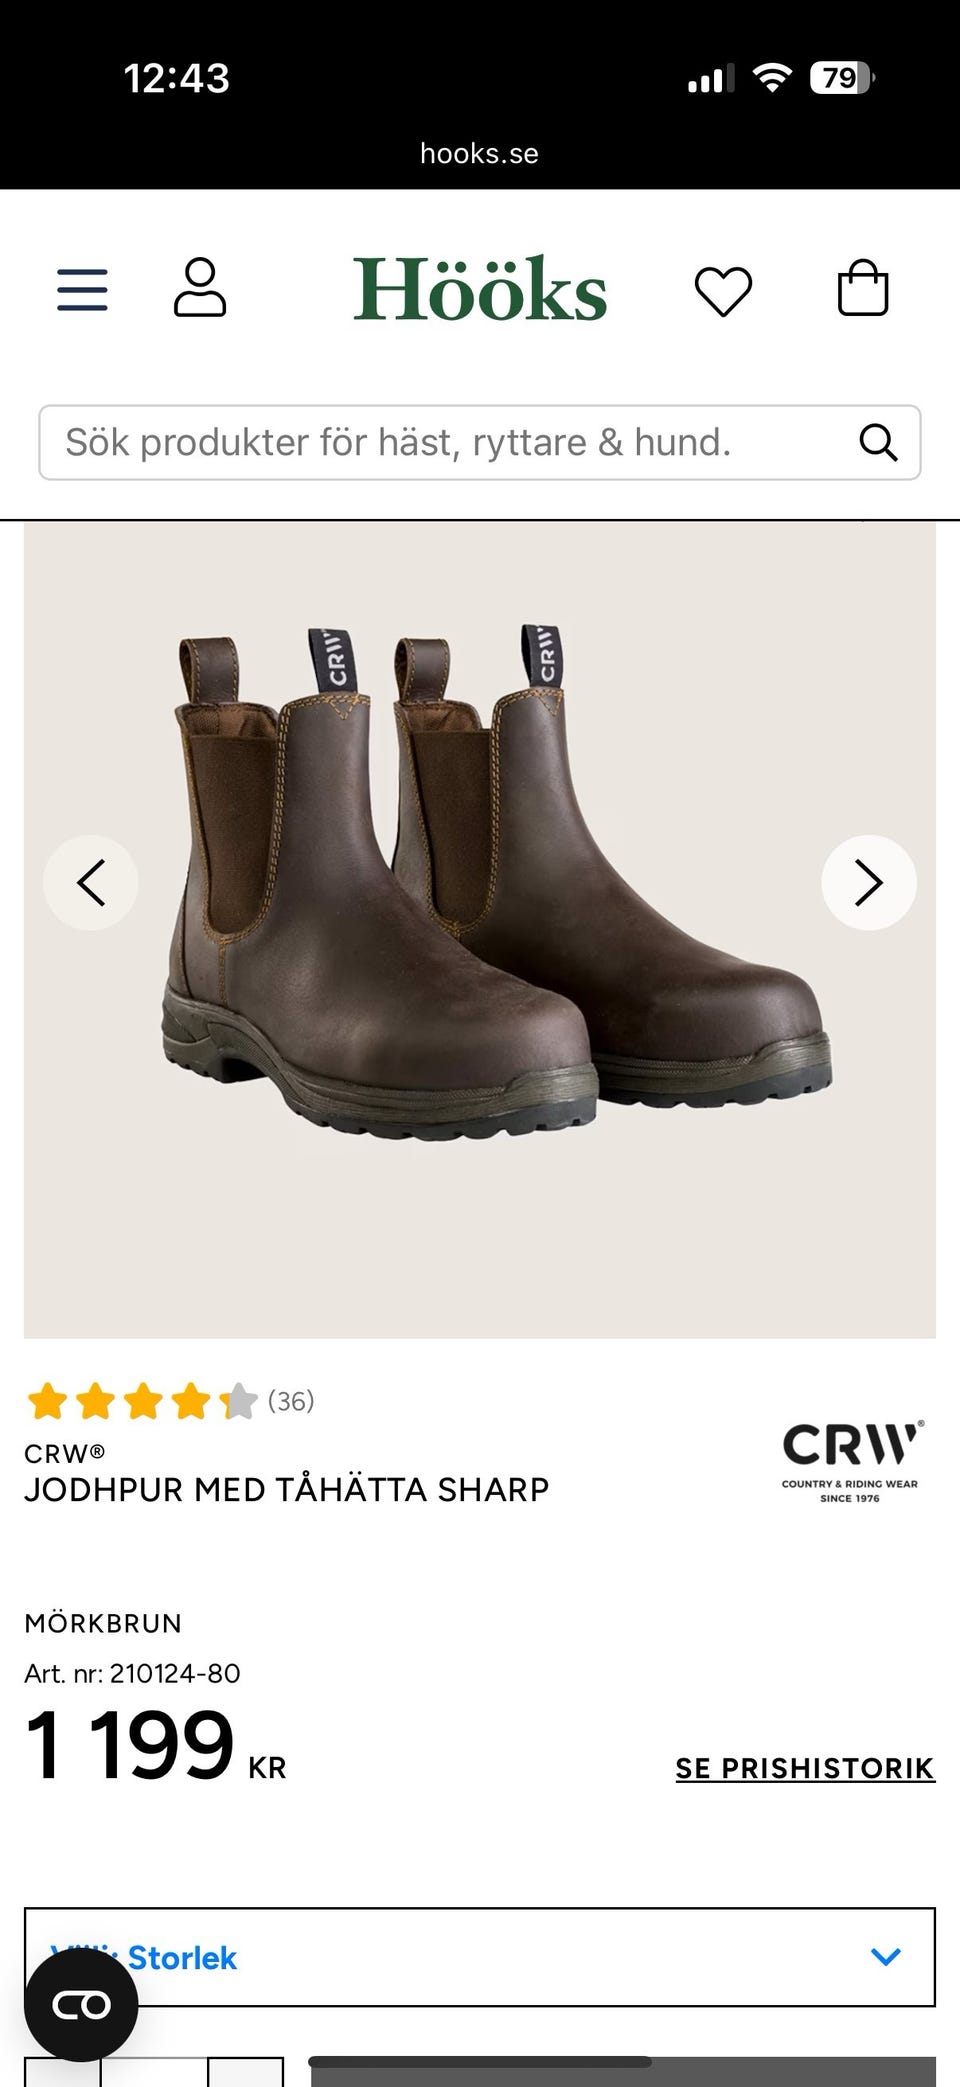The width and height of the screenshot is (960, 2087).
Task: Expand the Välj Storlek size dropdown
Action: 480,1957
